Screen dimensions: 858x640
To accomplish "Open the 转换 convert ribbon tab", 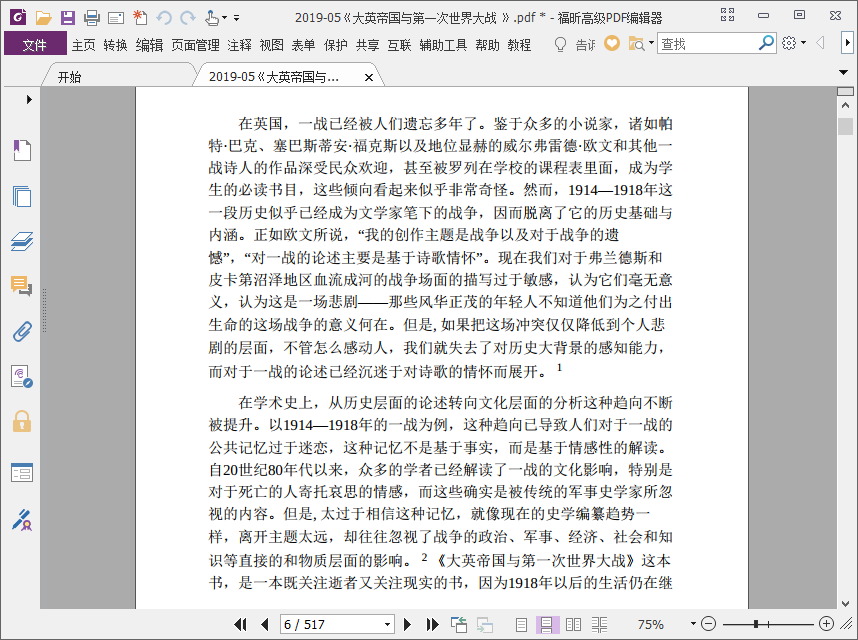I will coord(115,45).
